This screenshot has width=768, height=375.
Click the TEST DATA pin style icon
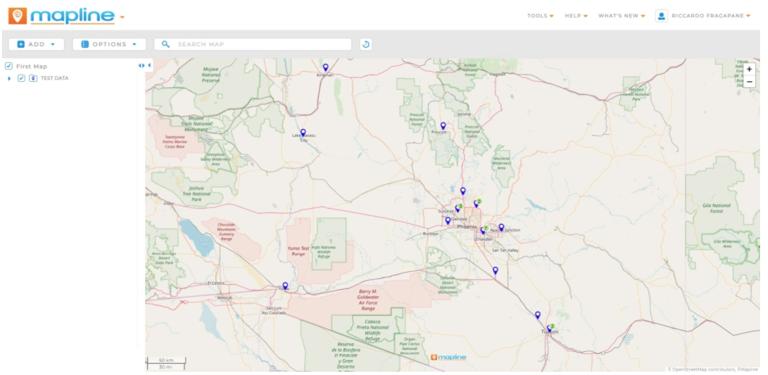[33, 78]
